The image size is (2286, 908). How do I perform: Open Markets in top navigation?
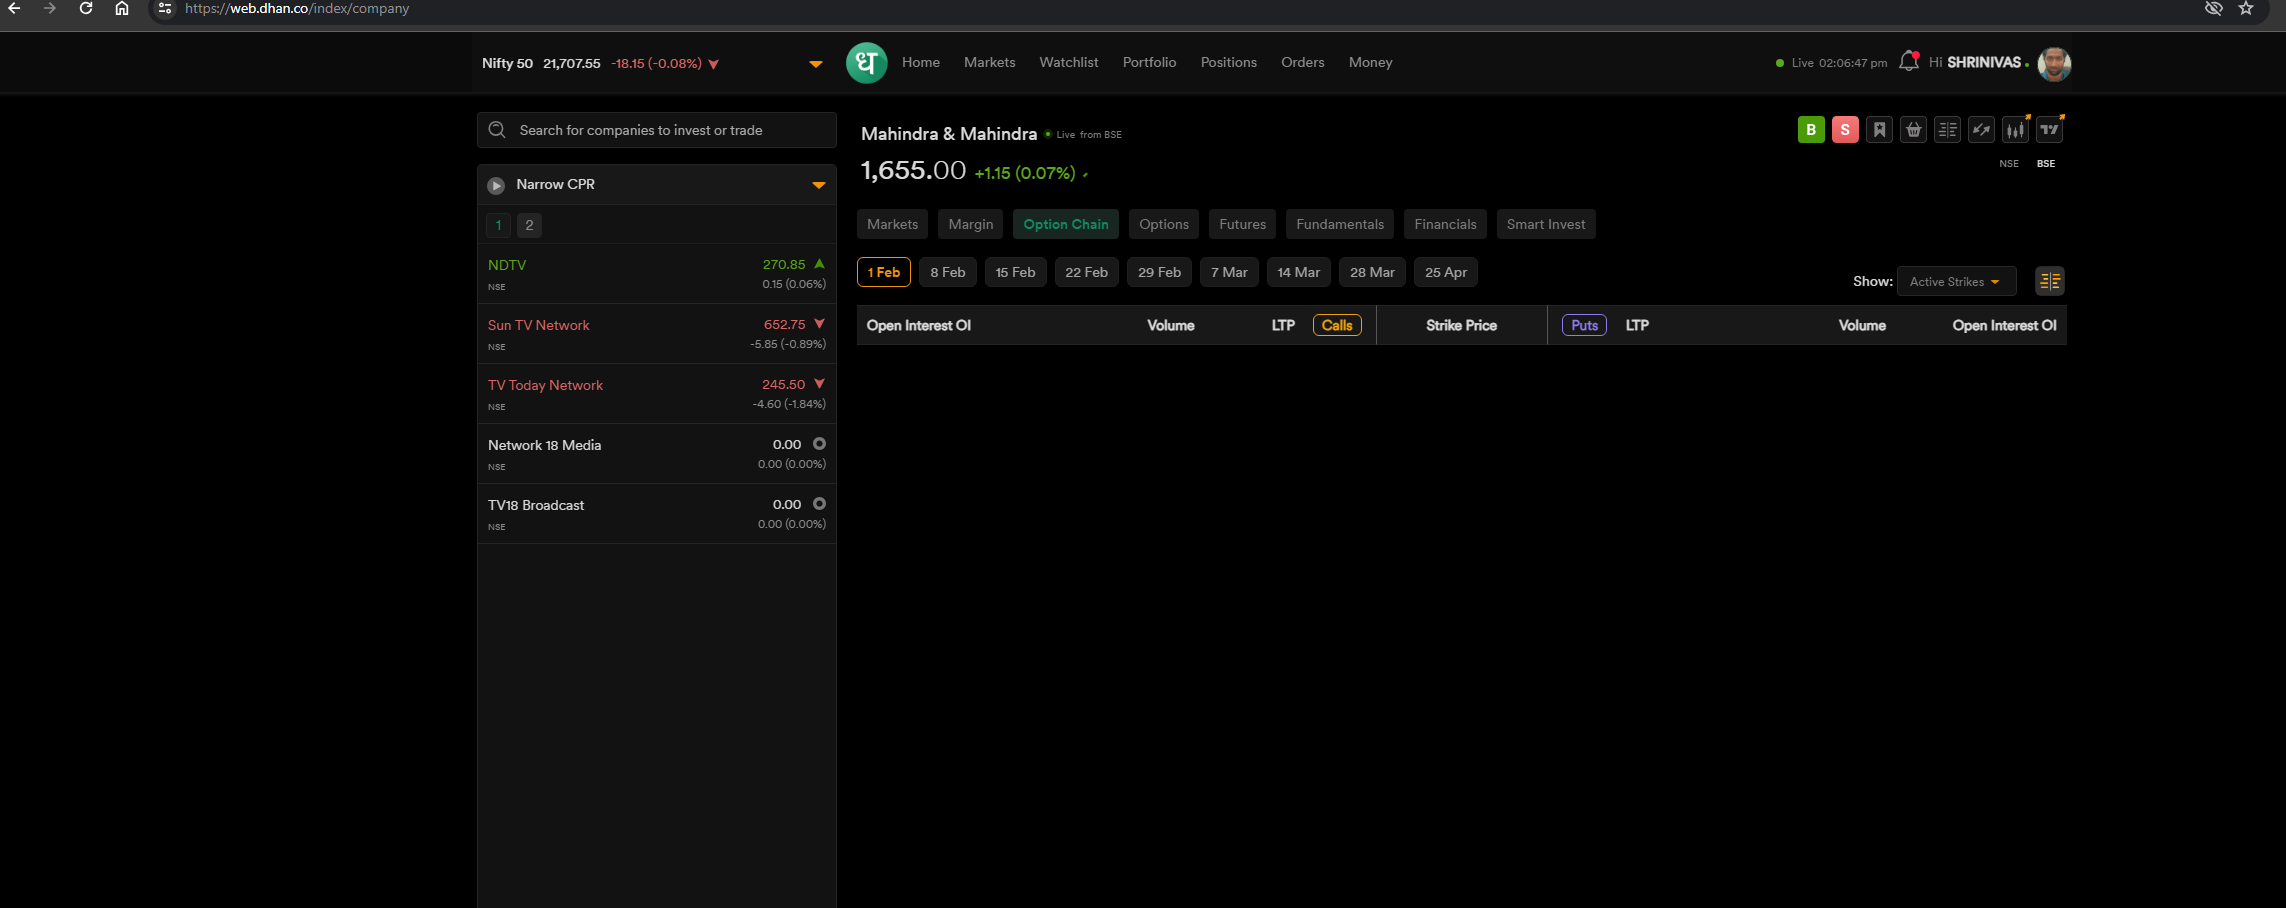(989, 62)
